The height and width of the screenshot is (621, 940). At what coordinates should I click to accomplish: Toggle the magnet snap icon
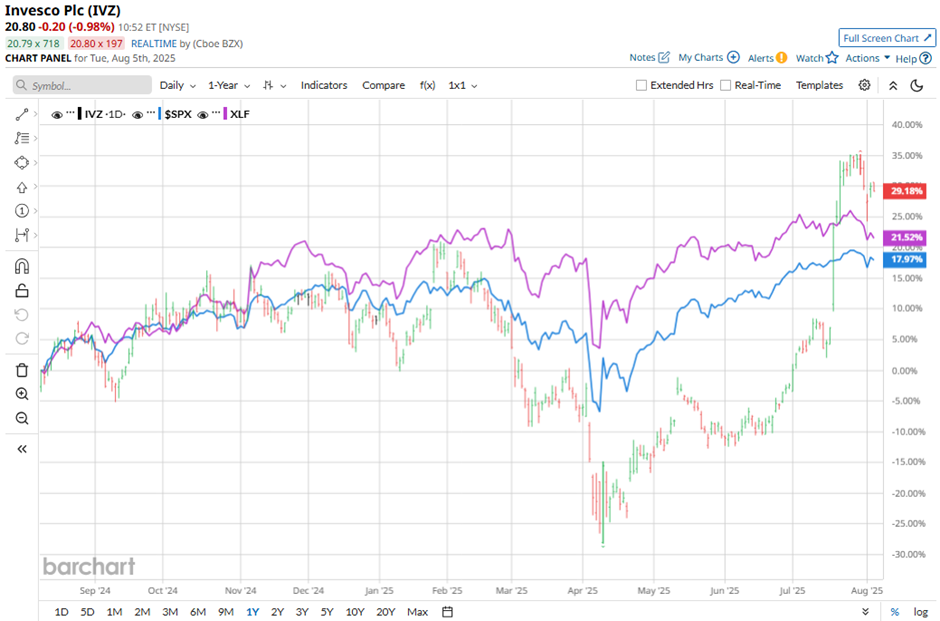pyautogui.click(x=22, y=266)
